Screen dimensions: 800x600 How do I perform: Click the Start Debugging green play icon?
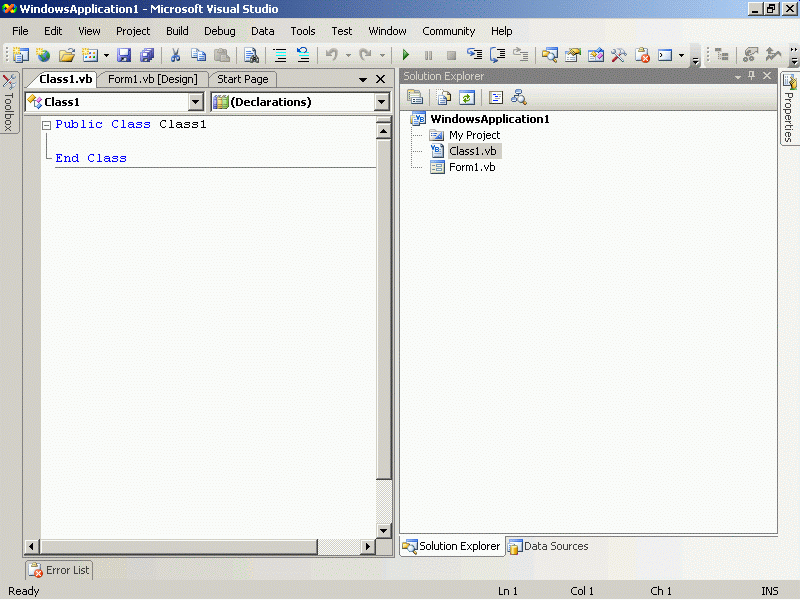pyautogui.click(x=406, y=56)
